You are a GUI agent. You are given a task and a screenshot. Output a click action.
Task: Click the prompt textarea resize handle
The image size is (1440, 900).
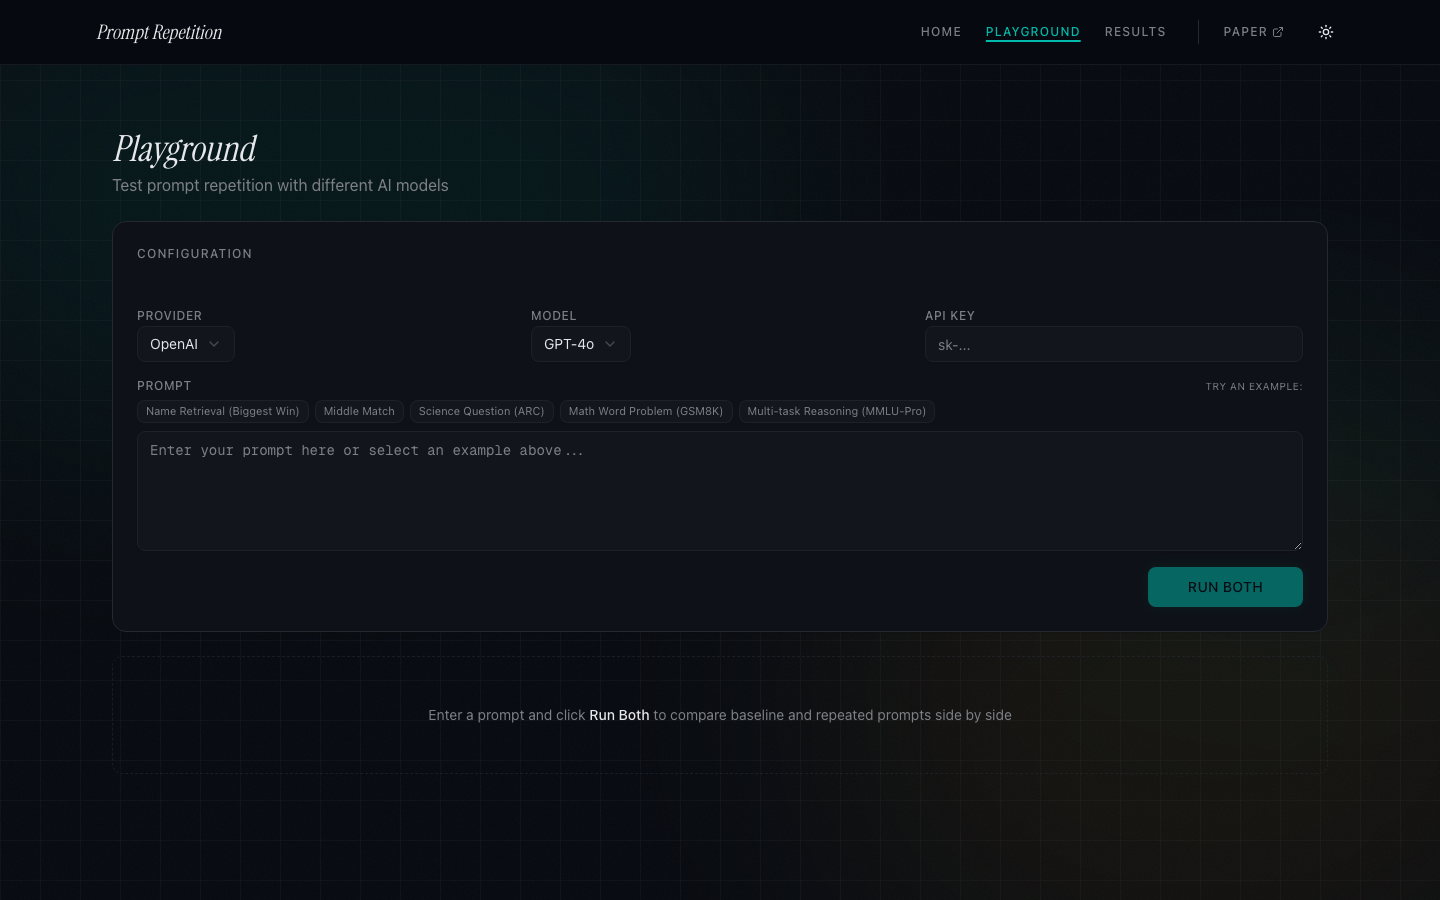click(x=1297, y=545)
